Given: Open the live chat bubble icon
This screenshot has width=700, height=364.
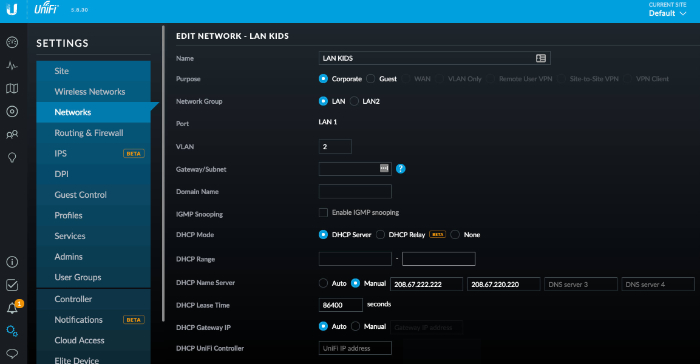Looking at the screenshot, I should [12, 354].
